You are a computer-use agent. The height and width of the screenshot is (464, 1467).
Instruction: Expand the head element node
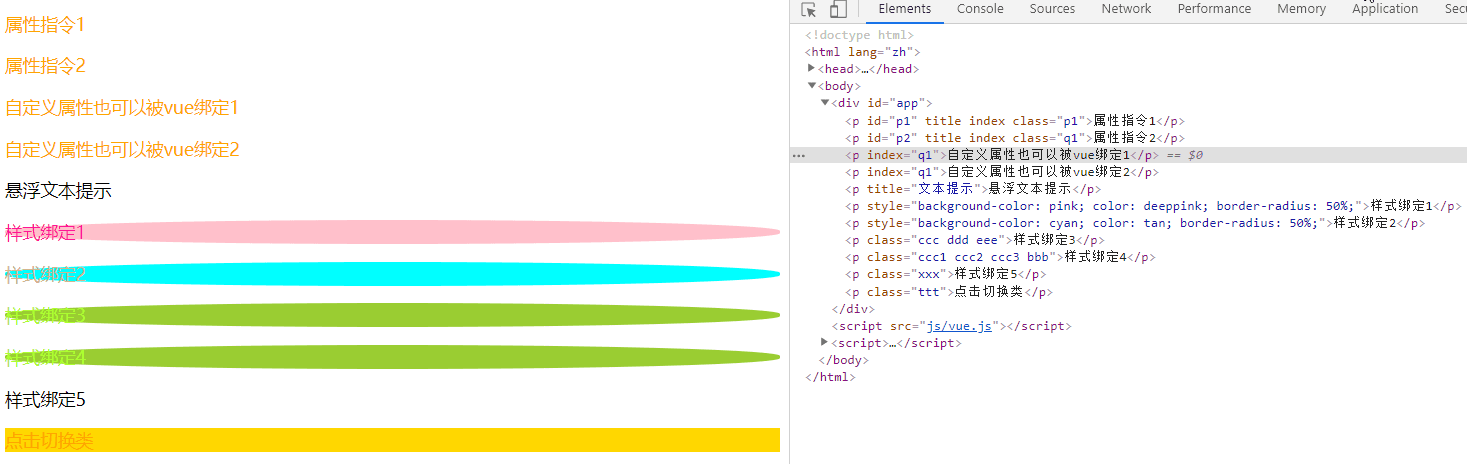click(x=812, y=69)
